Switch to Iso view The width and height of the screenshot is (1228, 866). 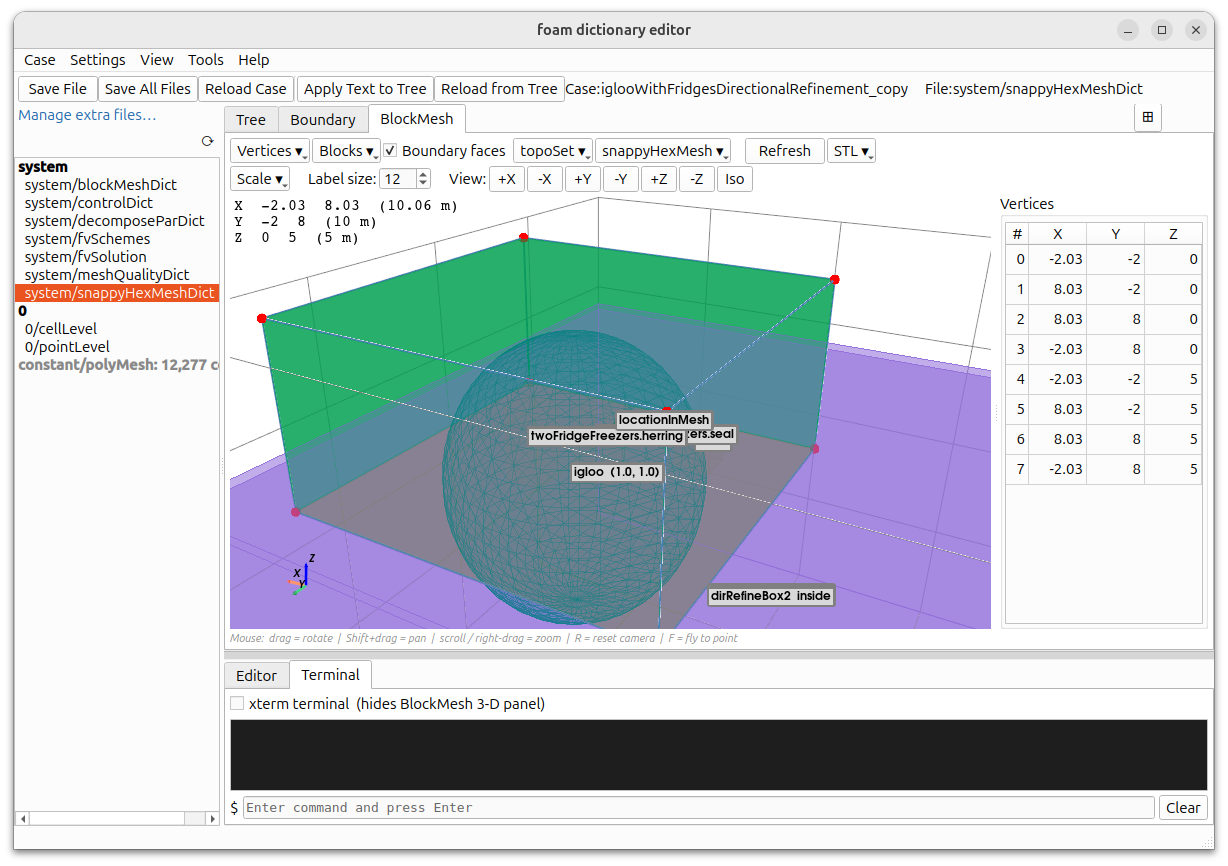tap(735, 179)
